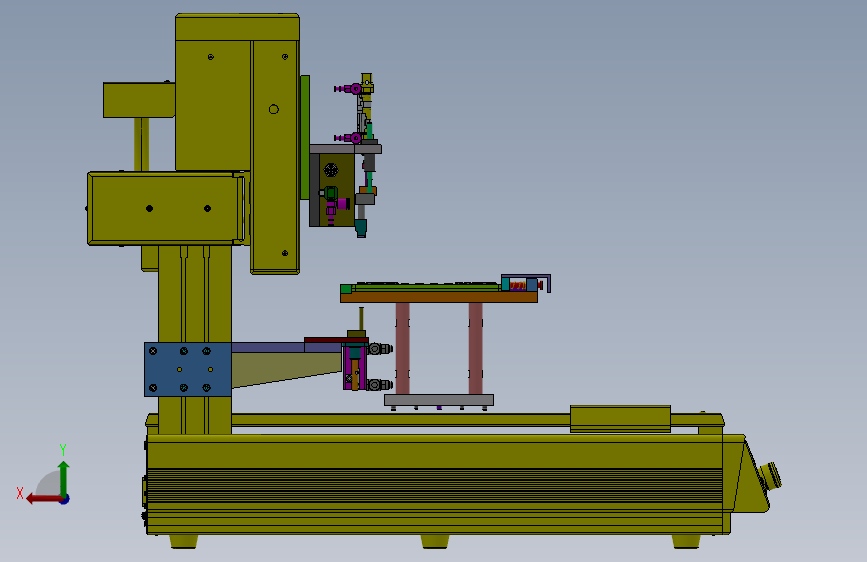Click the green Y axis arrow of triad
Screen dimensions: 867x562
coord(64,478)
